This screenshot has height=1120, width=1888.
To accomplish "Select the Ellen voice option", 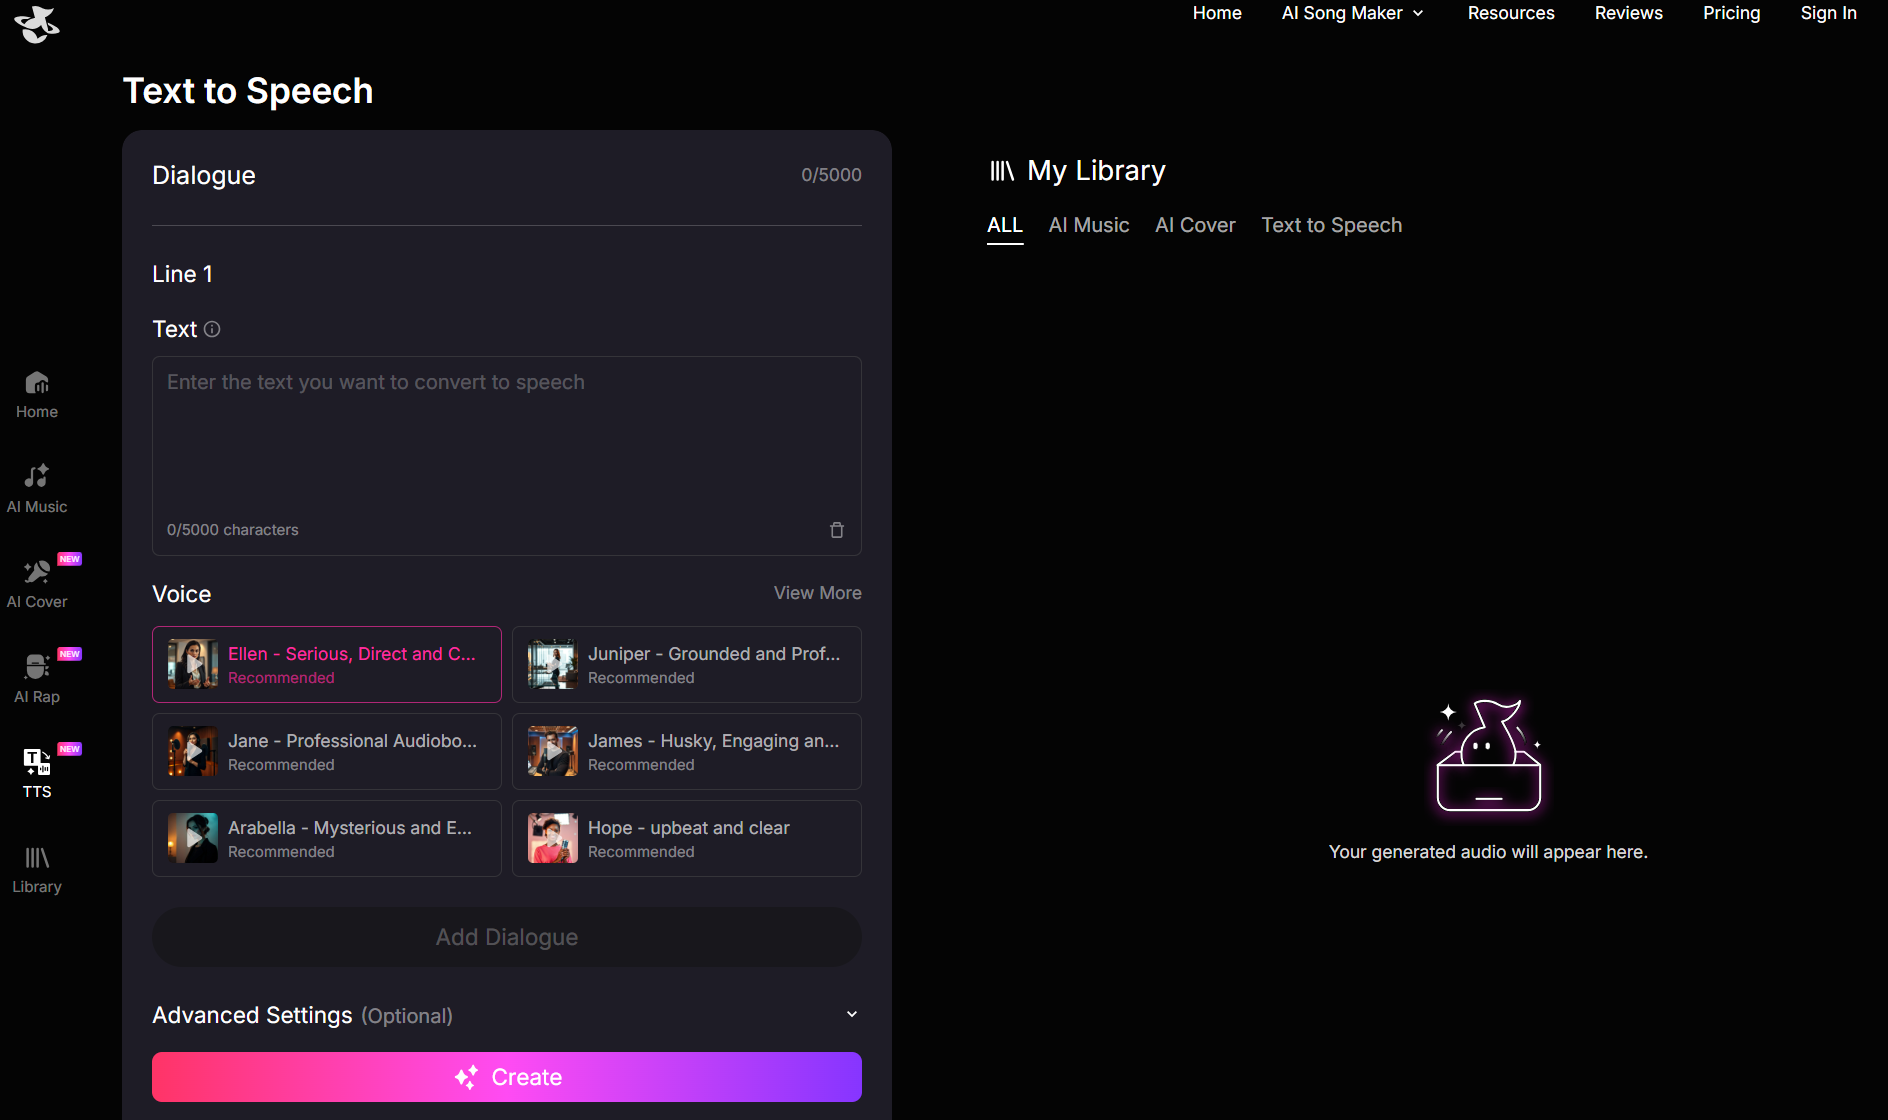I will pos(327,665).
